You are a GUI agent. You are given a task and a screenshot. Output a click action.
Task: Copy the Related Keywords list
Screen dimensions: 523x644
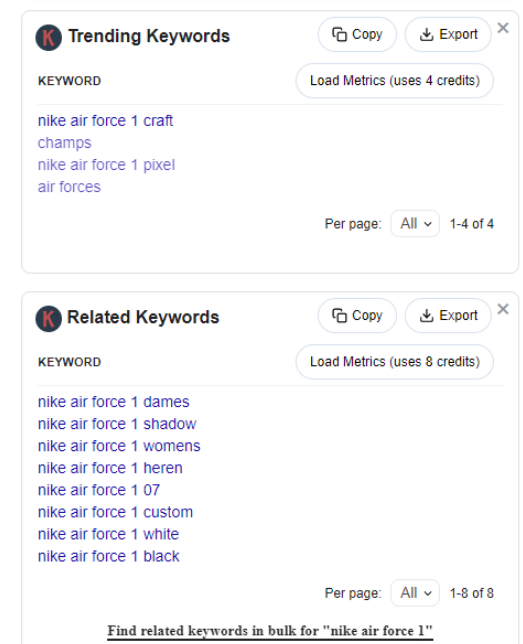coord(357,315)
